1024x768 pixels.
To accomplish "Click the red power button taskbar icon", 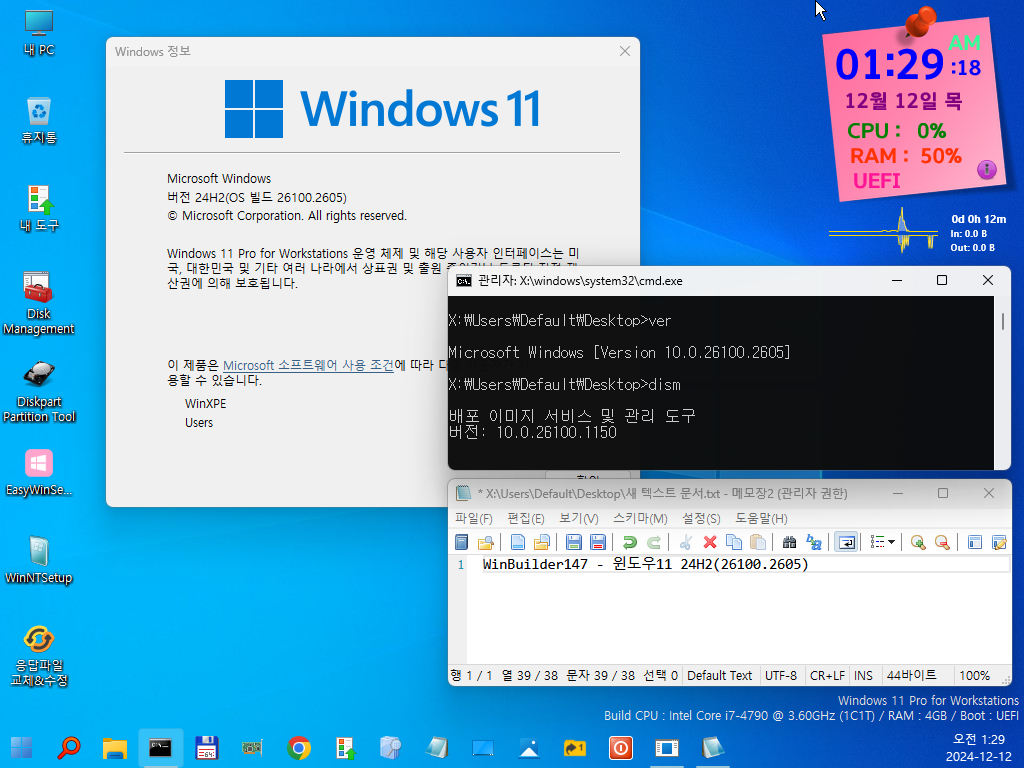I will (x=620, y=748).
